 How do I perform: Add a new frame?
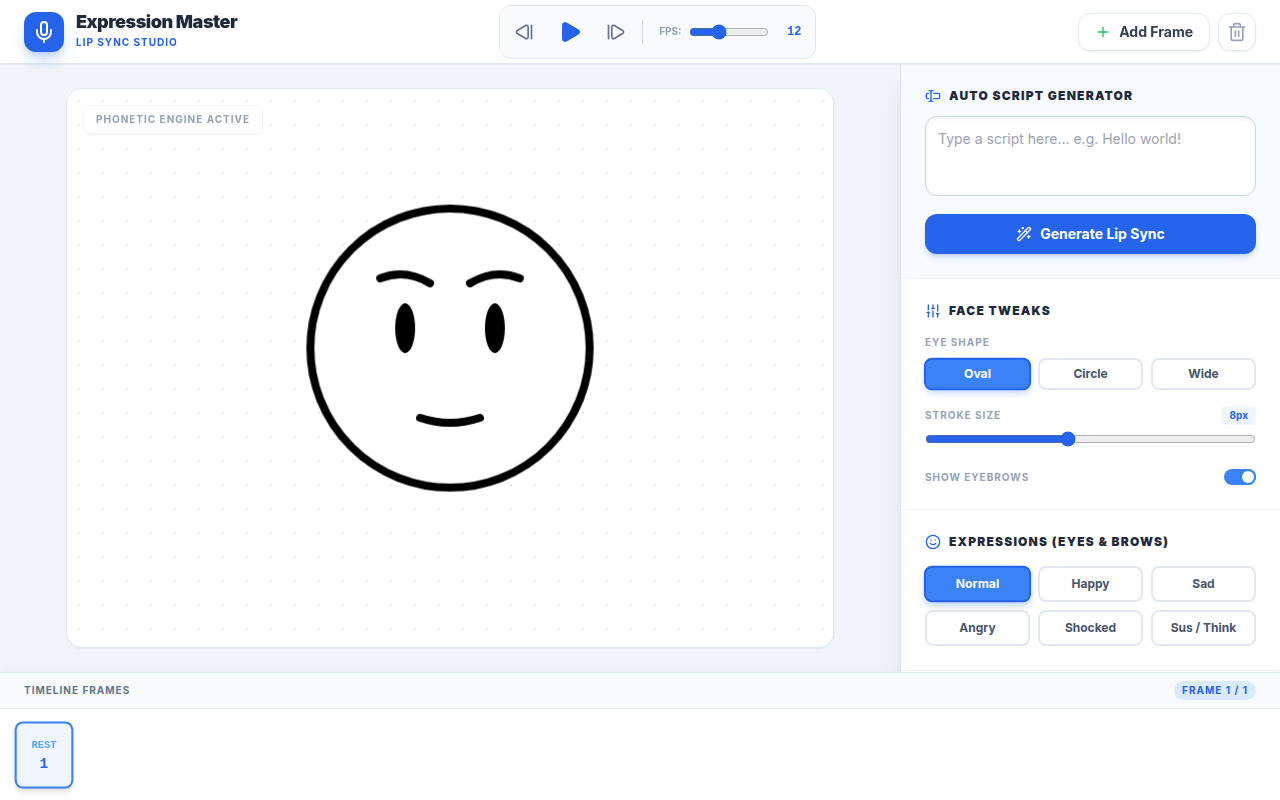tap(1144, 32)
